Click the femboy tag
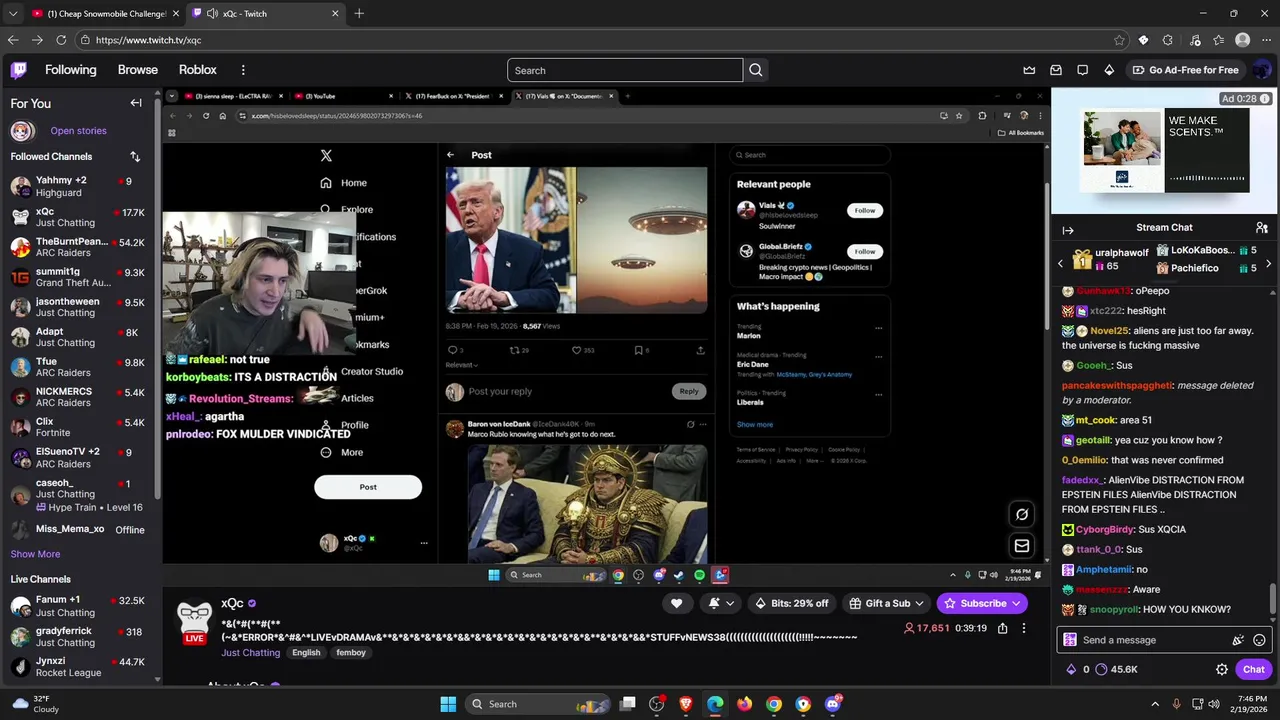The height and width of the screenshot is (720, 1280). 351,653
